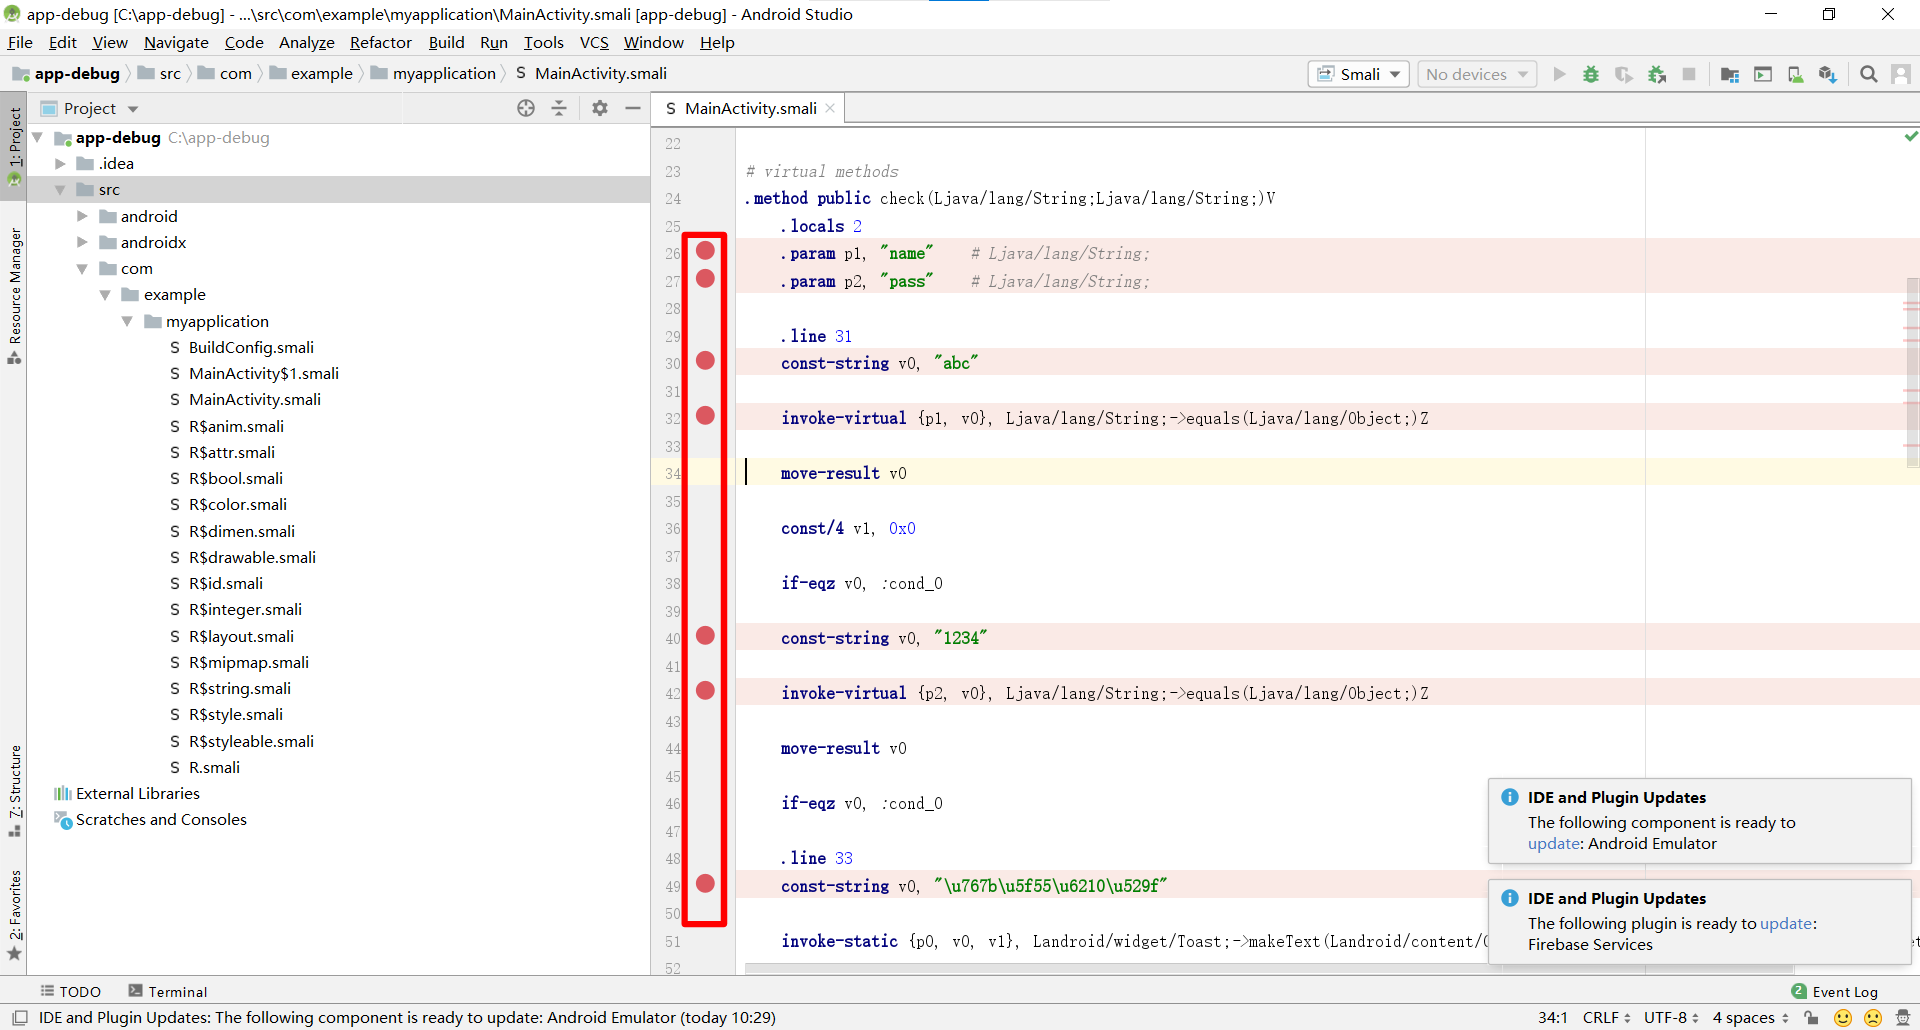The image size is (1920, 1030).
Task: Open the Project panel settings gear
Action: pos(600,108)
